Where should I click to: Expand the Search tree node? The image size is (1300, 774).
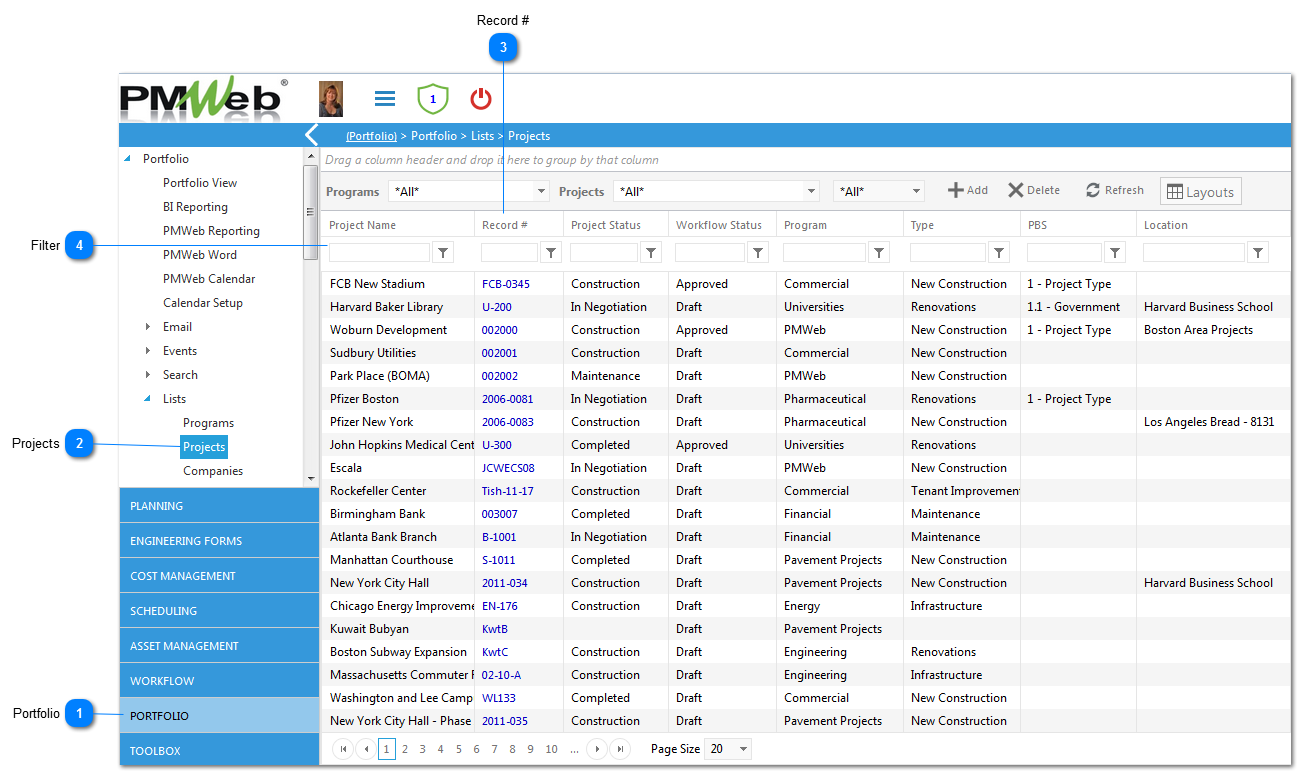tap(148, 375)
